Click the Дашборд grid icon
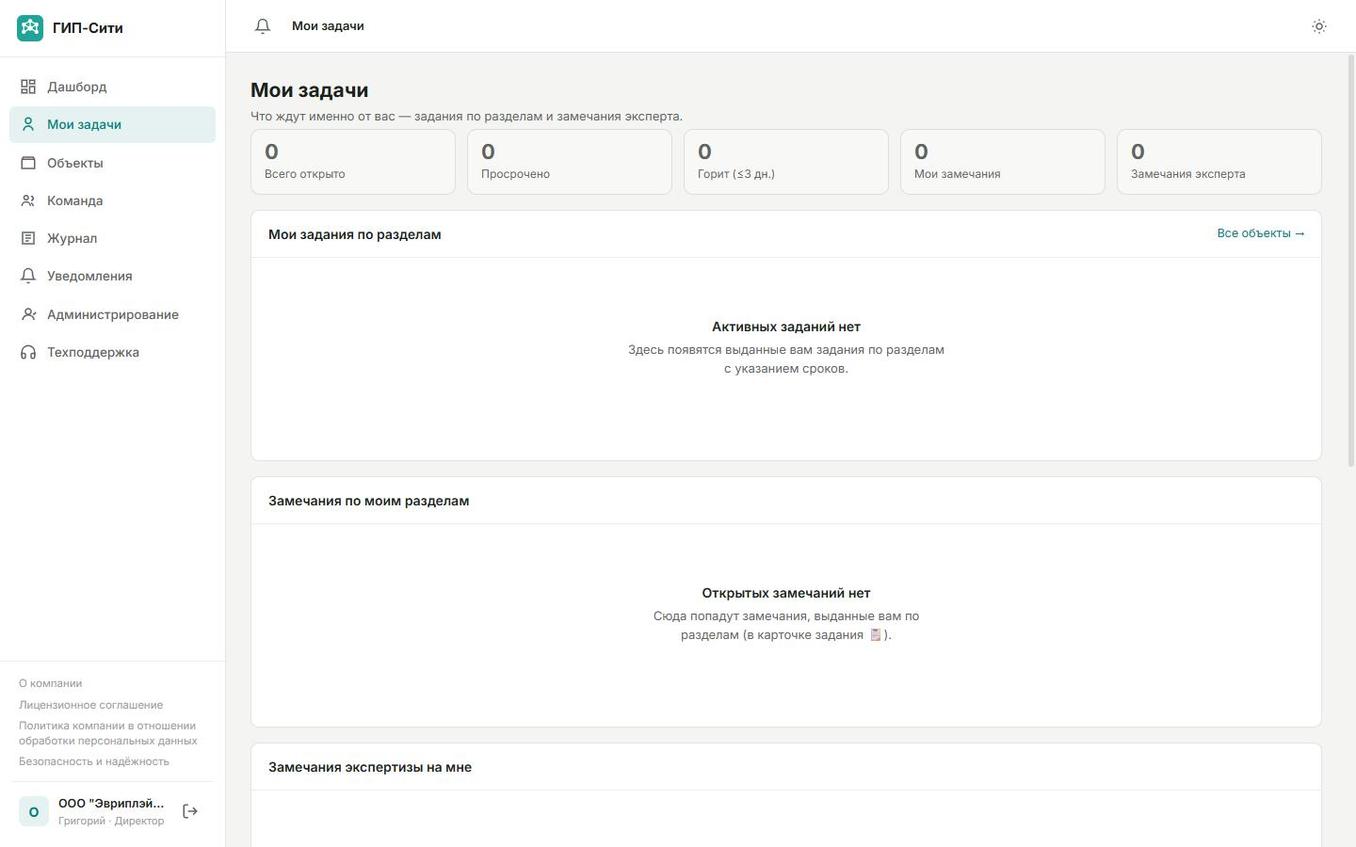The image size is (1356, 847). [x=28, y=87]
